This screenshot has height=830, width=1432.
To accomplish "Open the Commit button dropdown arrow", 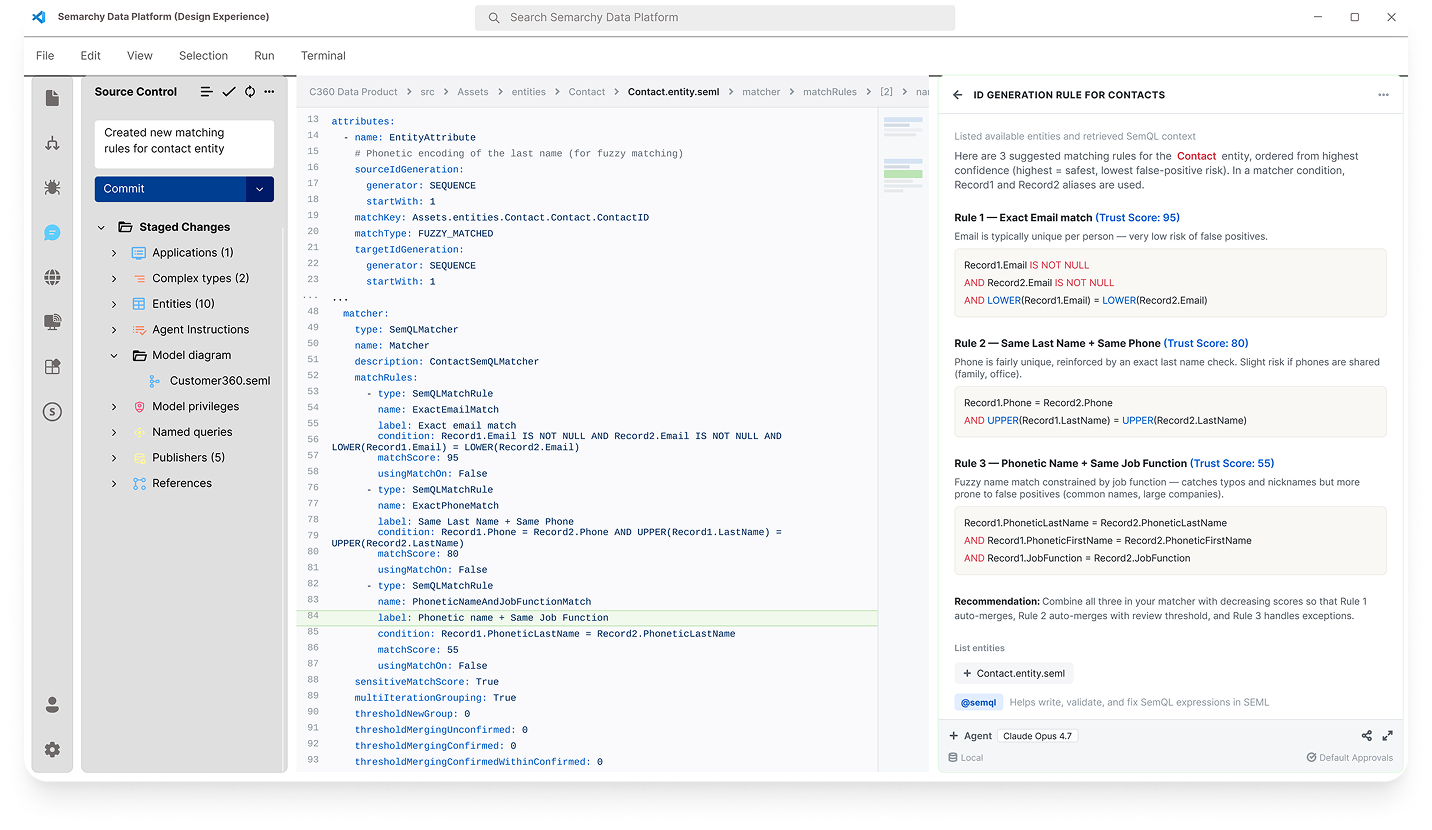I will (260, 188).
